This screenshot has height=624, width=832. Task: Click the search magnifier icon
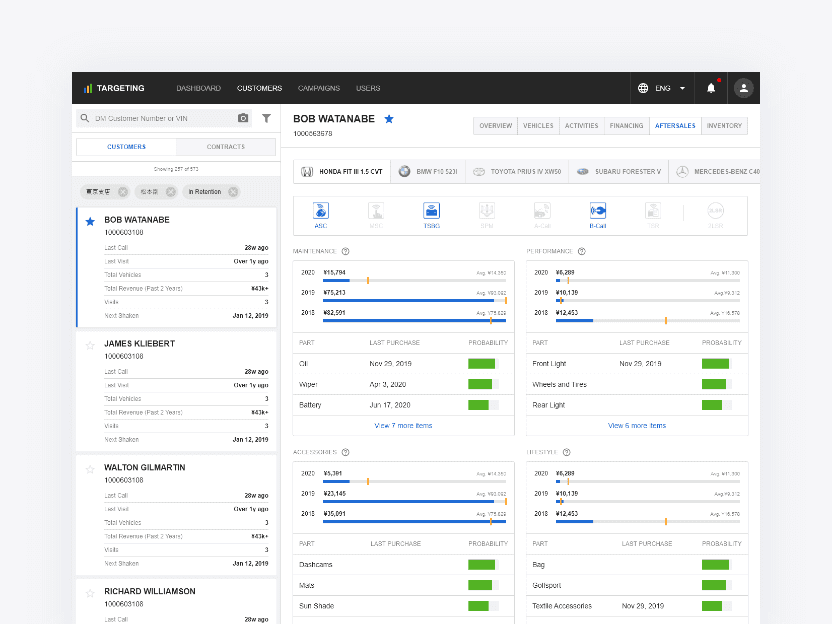(x=85, y=118)
